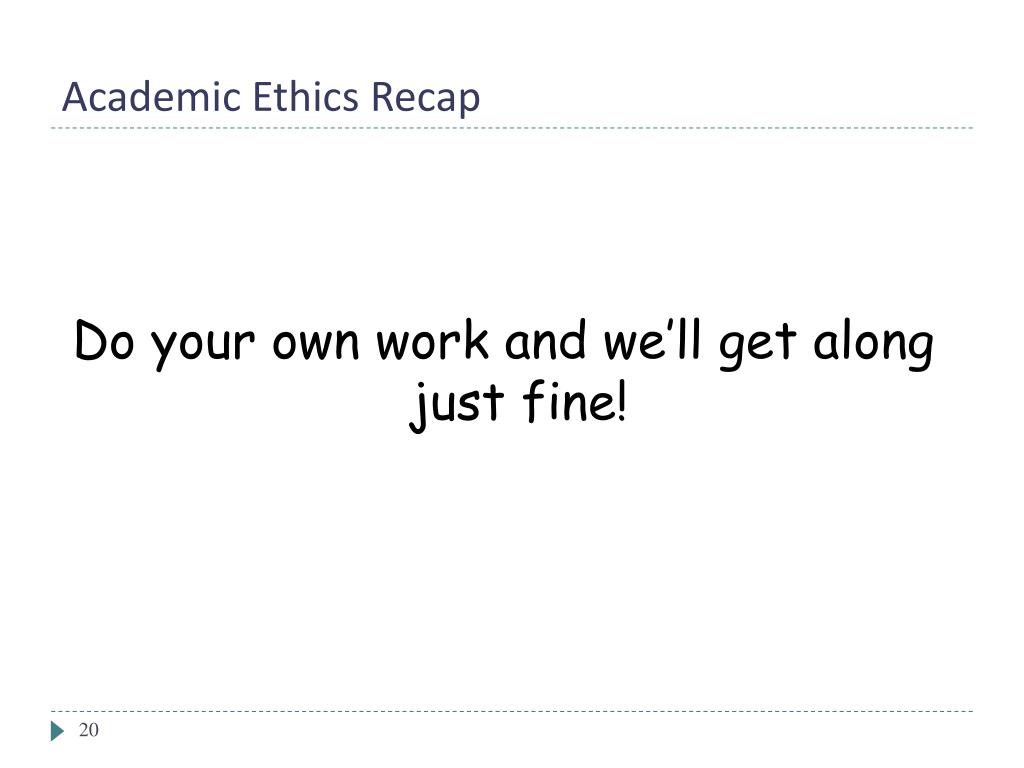The width and height of the screenshot is (1024, 768).
Task: Click the word "work" in body text
Action: click(x=433, y=340)
